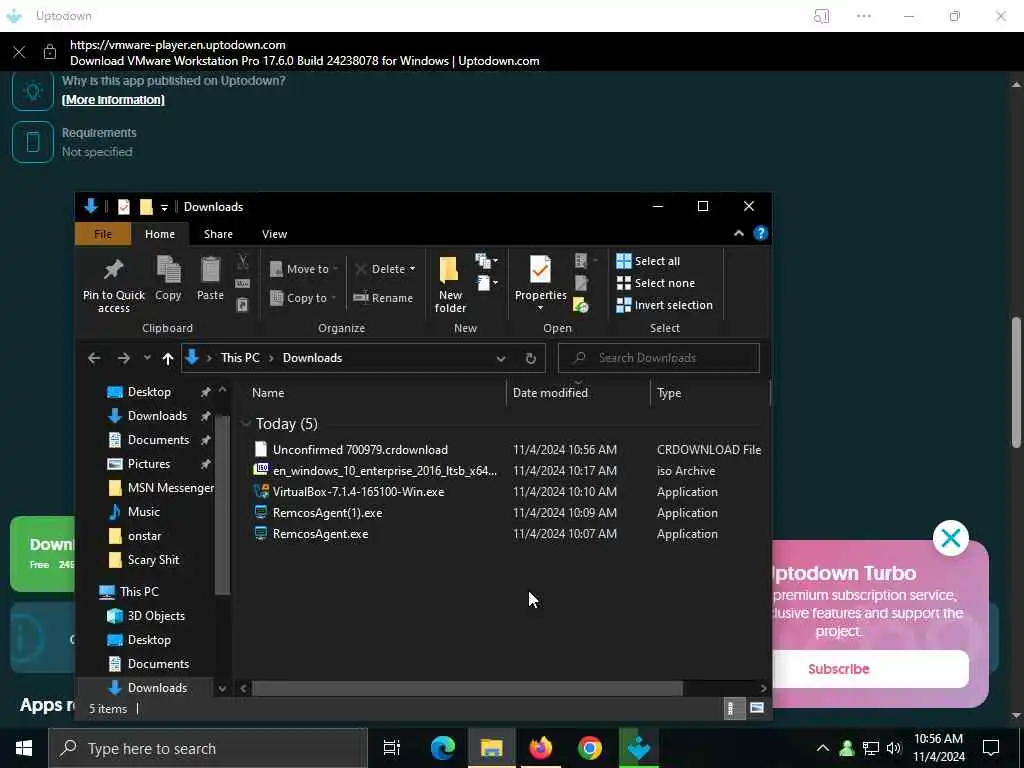1024x768 pixels.
Task: Refresh the Downloads folder
Action: [x=530, y=359]
